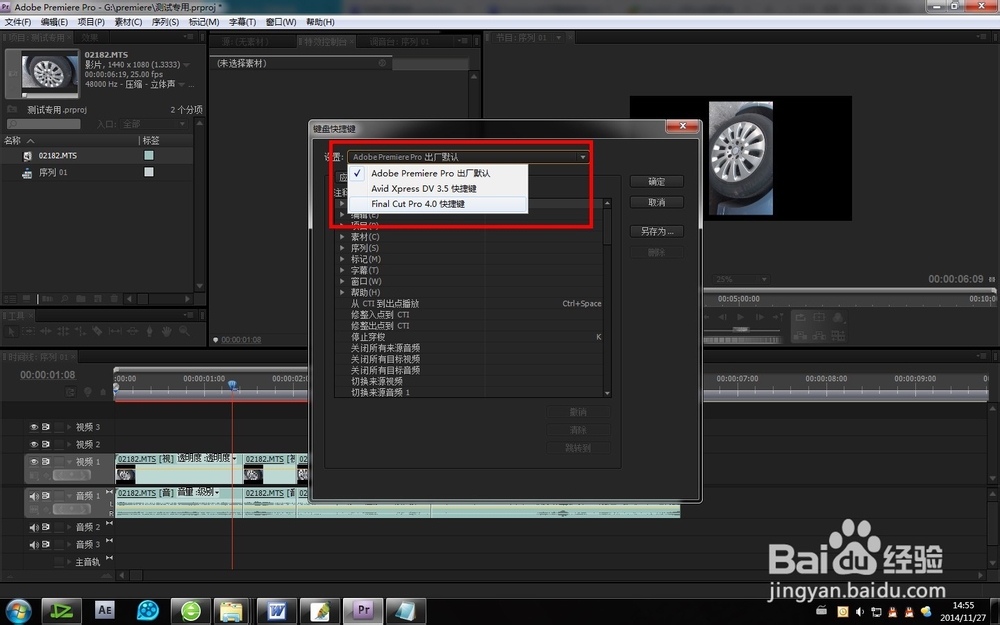Select the Rolling Edit tool
Image resolution: width=1000 pixels, height=625 pixels.
(63, 331)
